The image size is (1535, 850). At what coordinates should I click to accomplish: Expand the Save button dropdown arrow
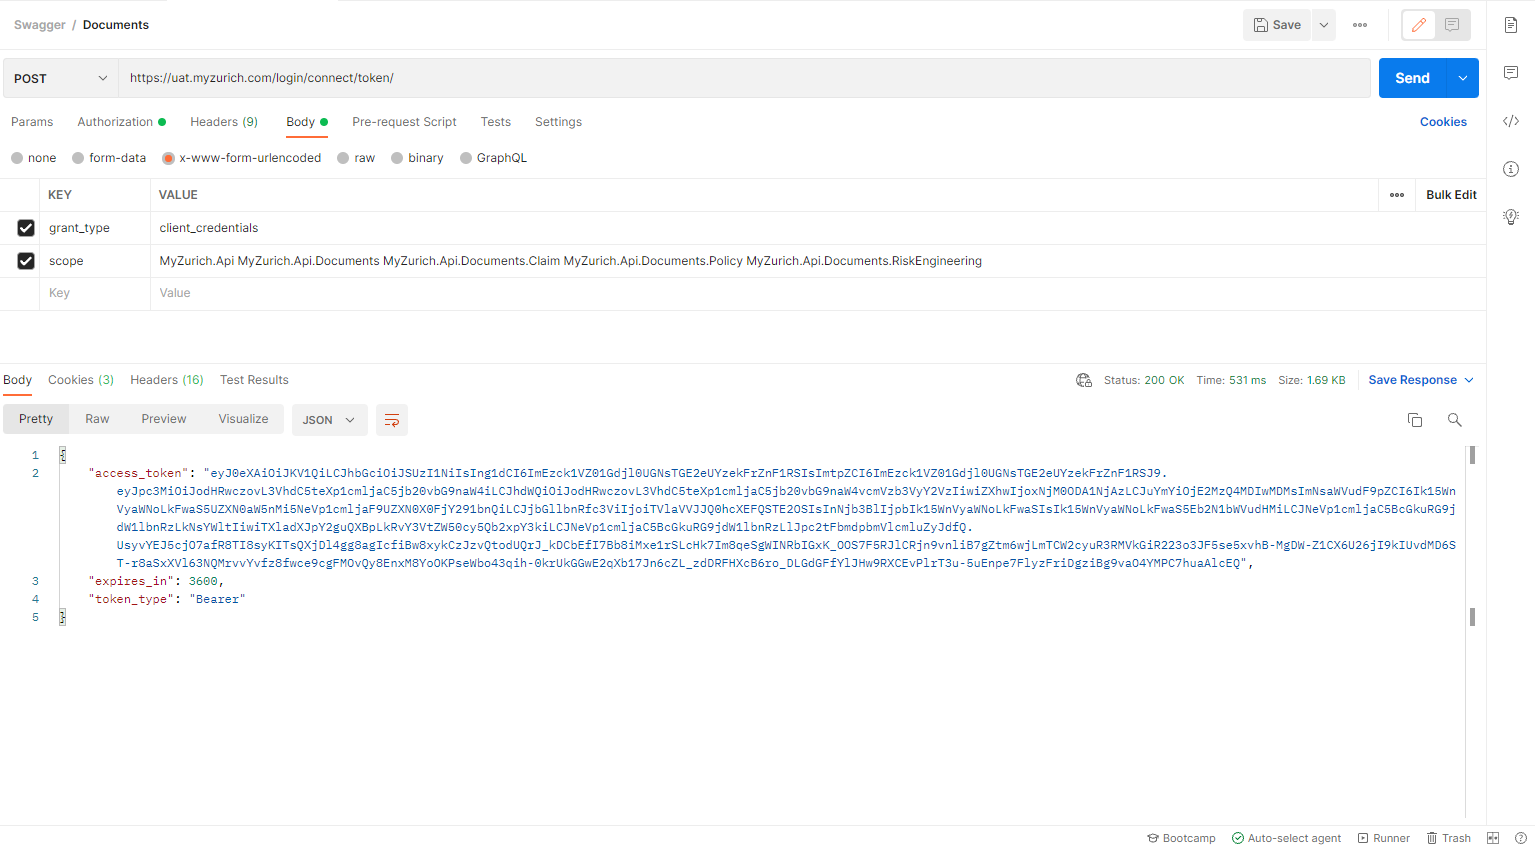tap(1324, 25)
